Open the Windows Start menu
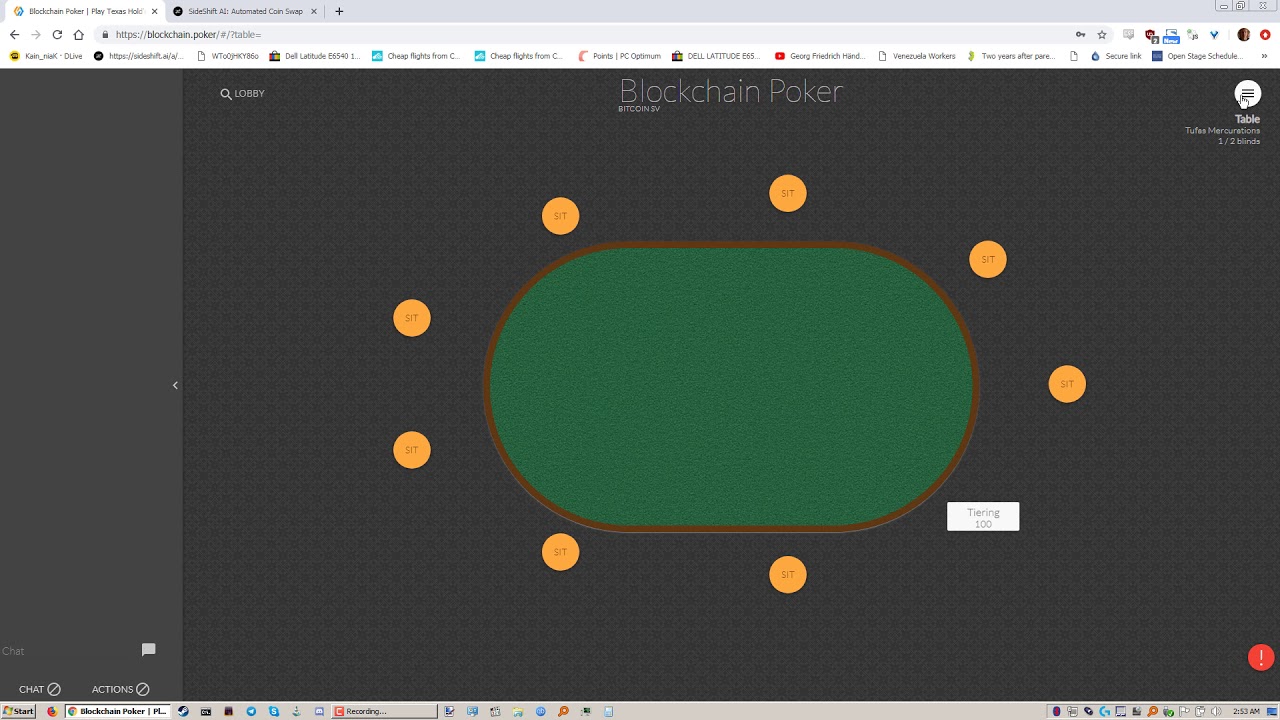 click(x=18, y=711)
